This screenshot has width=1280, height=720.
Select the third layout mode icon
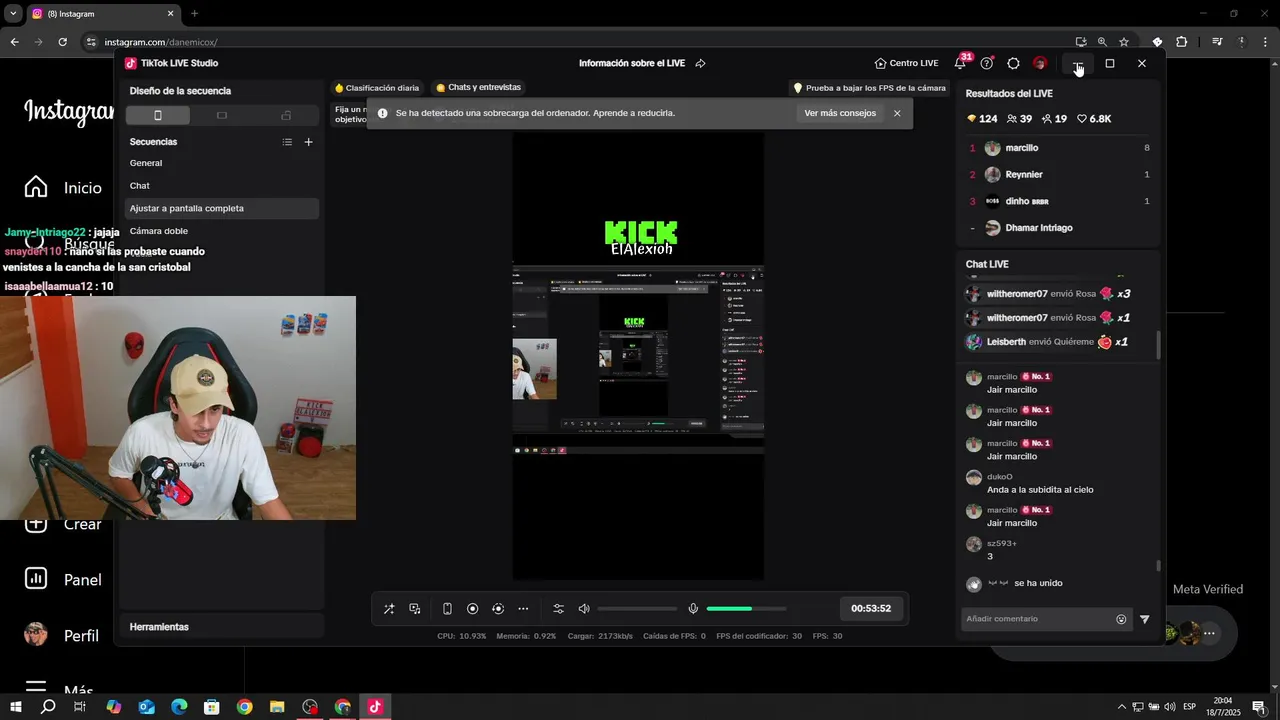click(286, 115)
